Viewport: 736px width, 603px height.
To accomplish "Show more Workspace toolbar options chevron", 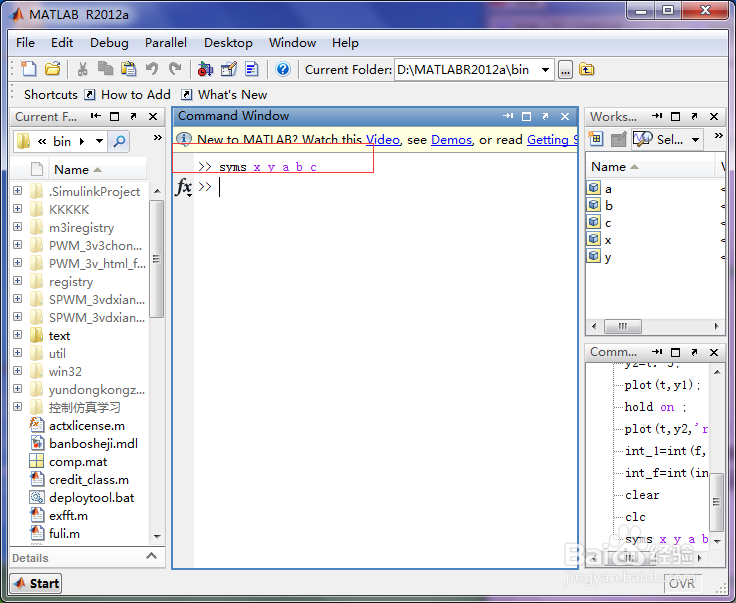I will pyautogui.click(x=719, y=136).
